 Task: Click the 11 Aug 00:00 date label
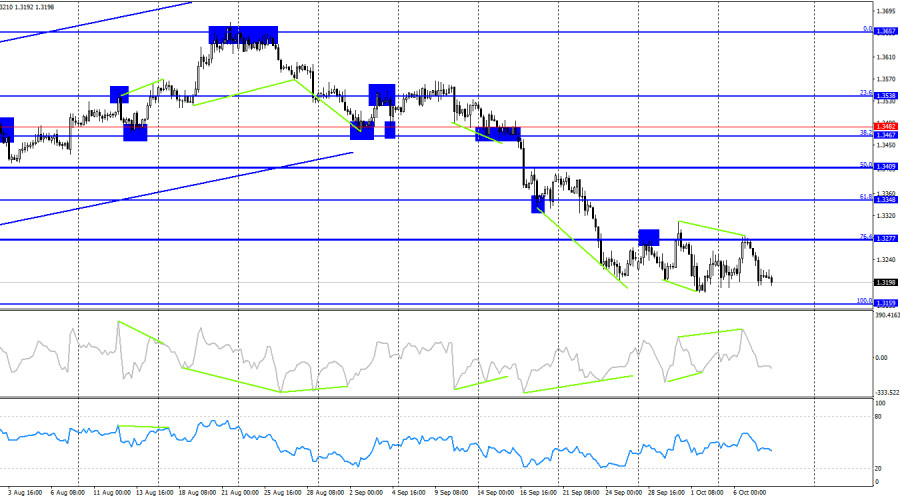[111, 493]
